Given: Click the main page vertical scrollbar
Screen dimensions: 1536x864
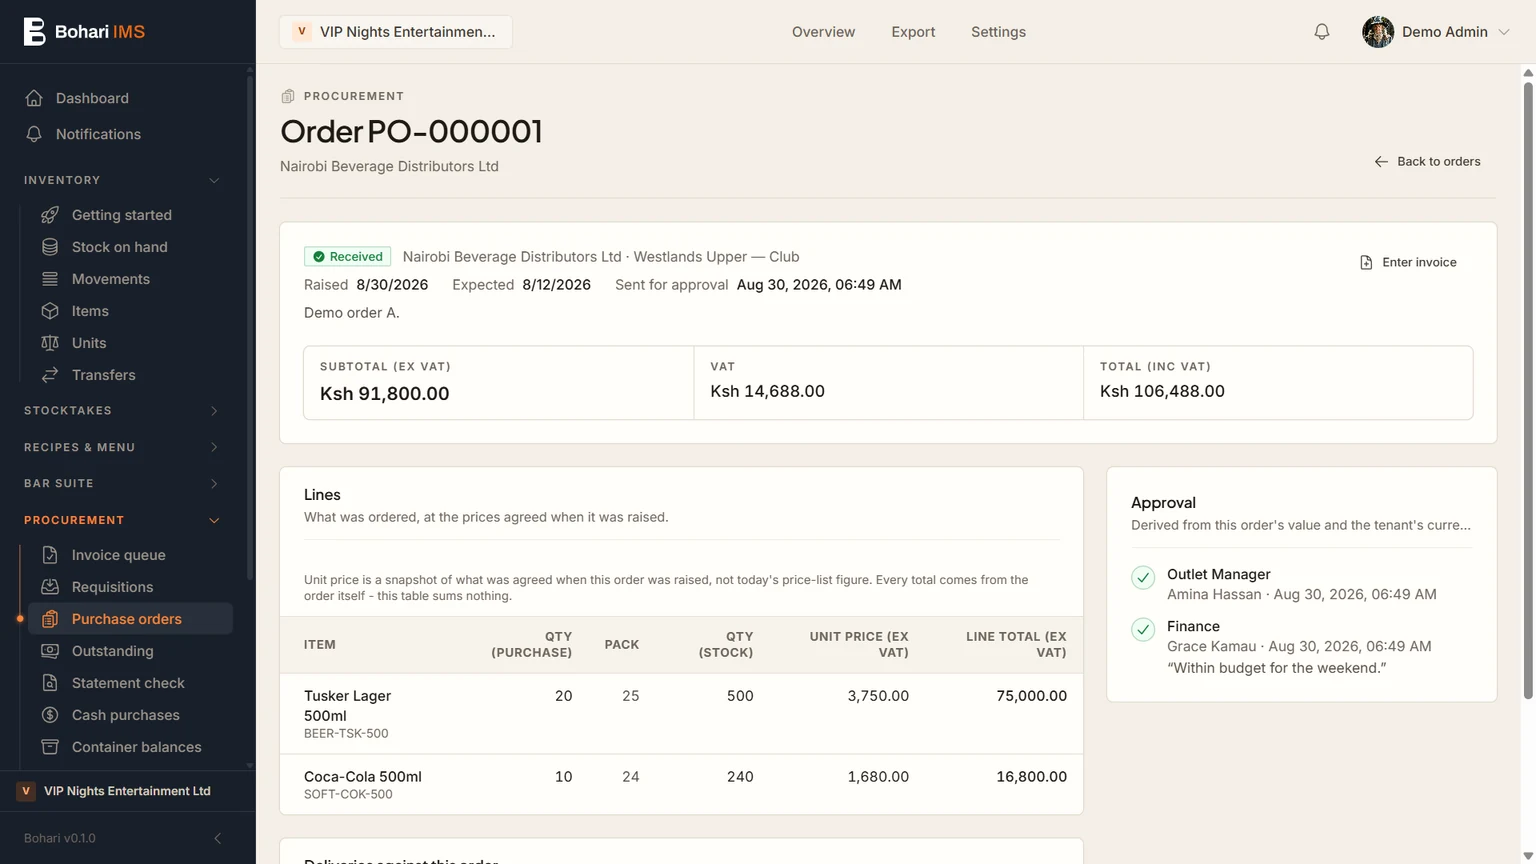Looking at the screenshot, I should point(1528,390).
